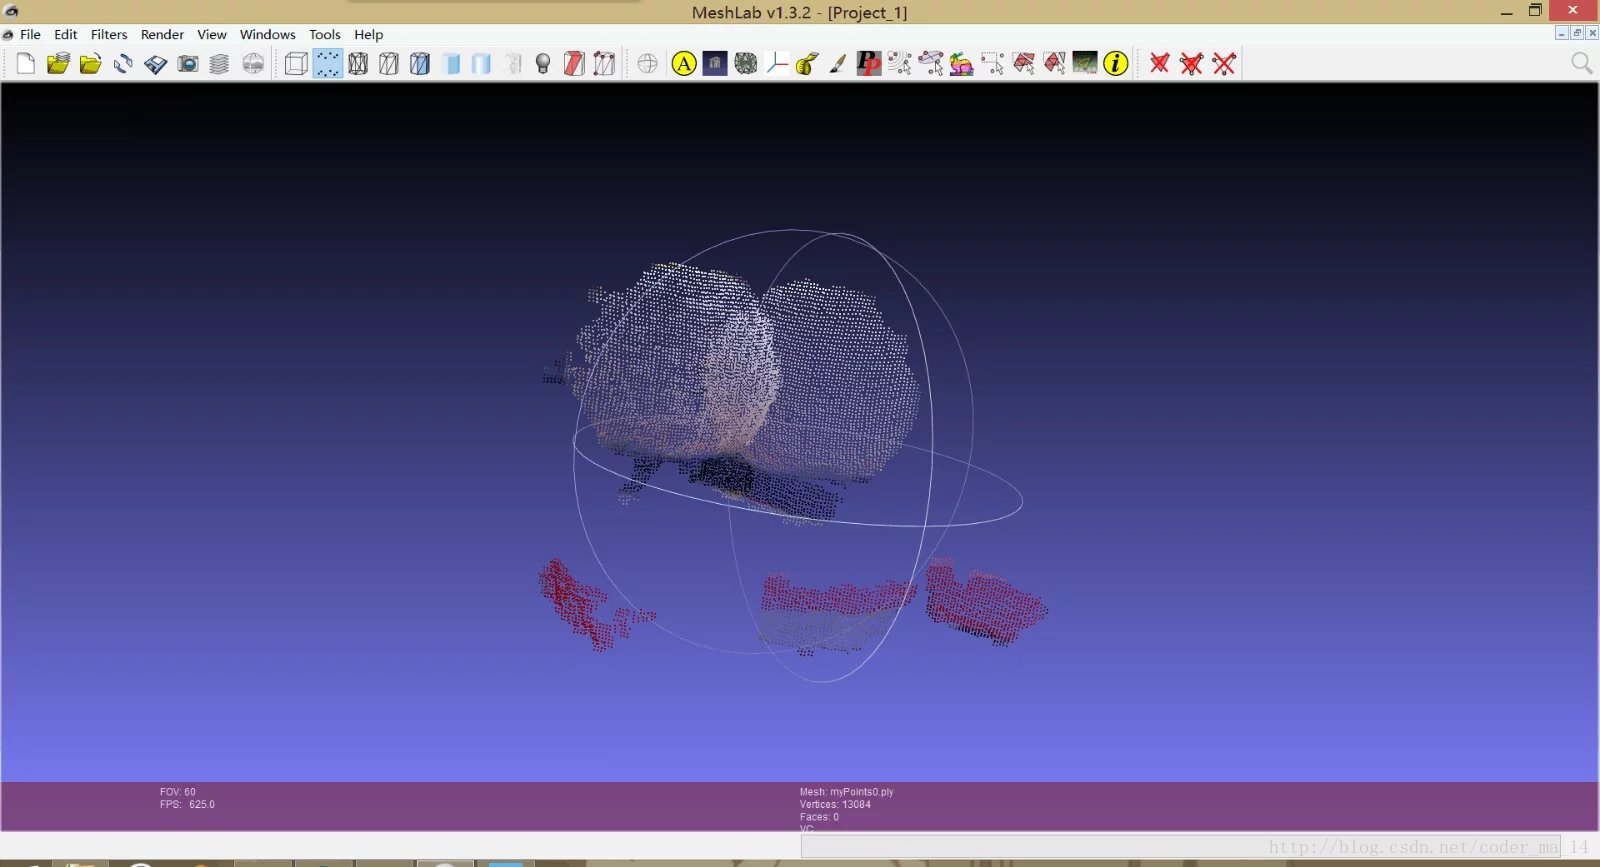1600x867 pixels.
Task: Toggle smooth shading cylinder icon
Action: click(481, 64)
